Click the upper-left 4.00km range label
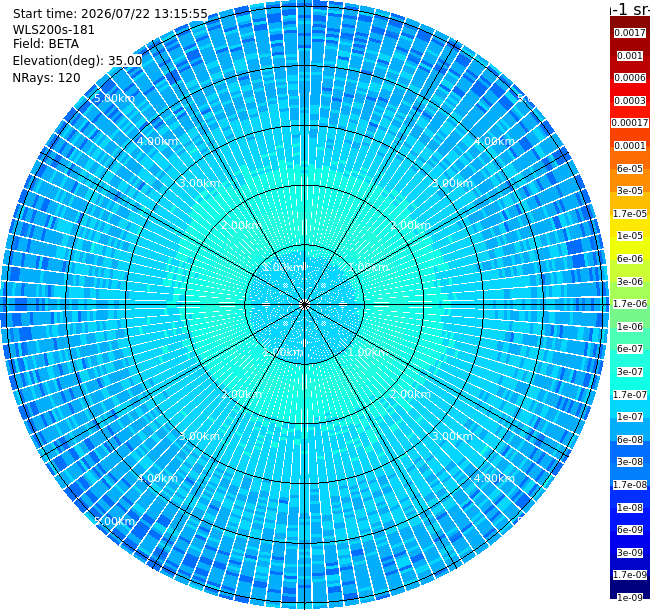 tap(157, 141)
